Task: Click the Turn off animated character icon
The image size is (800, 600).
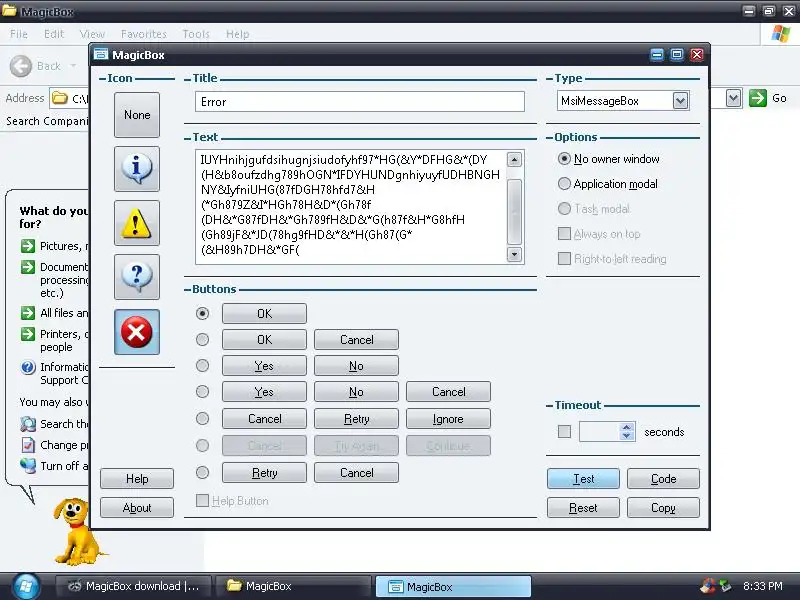Action: tap(28, 465)
